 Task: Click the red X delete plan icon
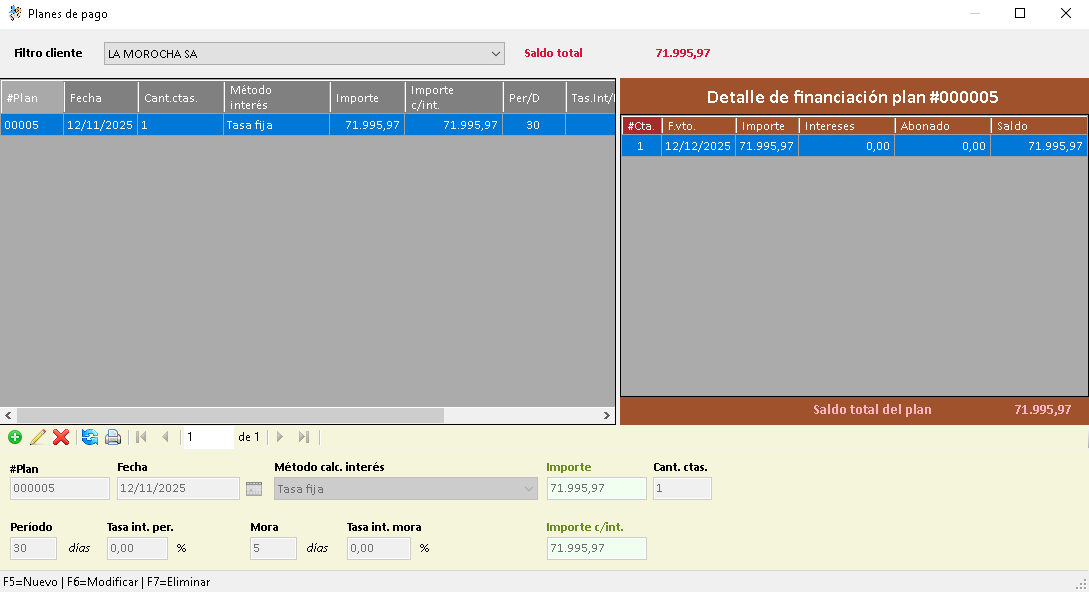tap(61, 437)
